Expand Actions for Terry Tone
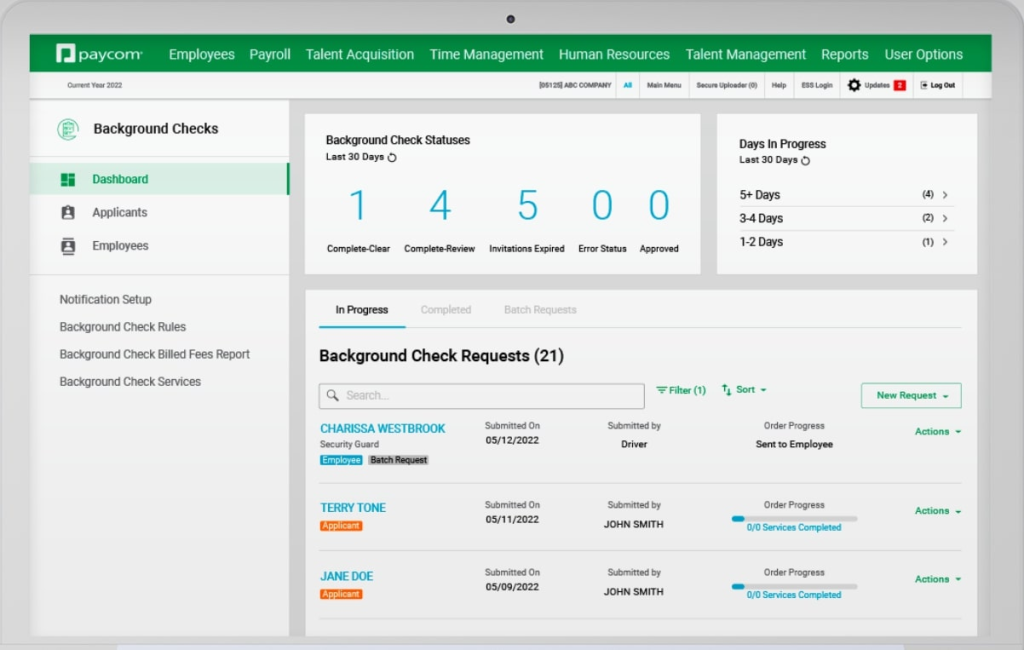Image resolution: width=1024 pixels, height=650 pixels. (x=936, y=510)
